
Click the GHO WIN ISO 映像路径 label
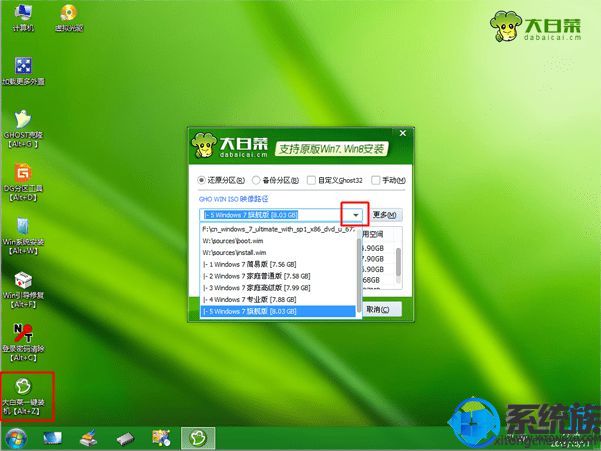(233, 199)
